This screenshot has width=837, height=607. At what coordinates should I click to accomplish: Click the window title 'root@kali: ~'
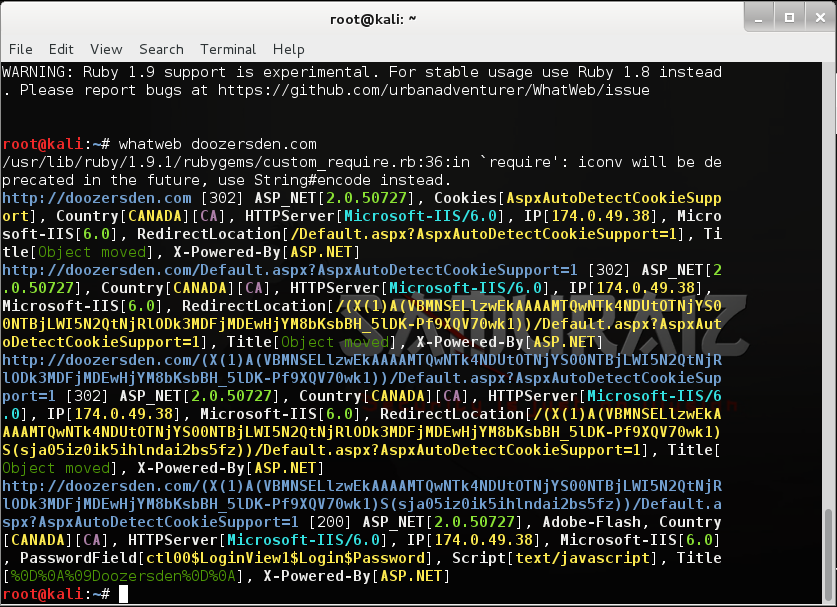coord(373,19)
